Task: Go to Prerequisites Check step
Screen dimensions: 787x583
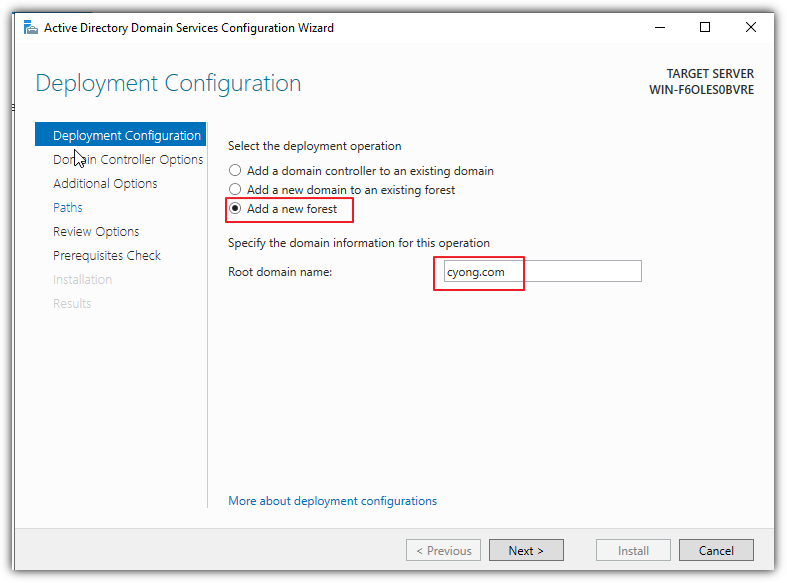Action: (107, 255)
